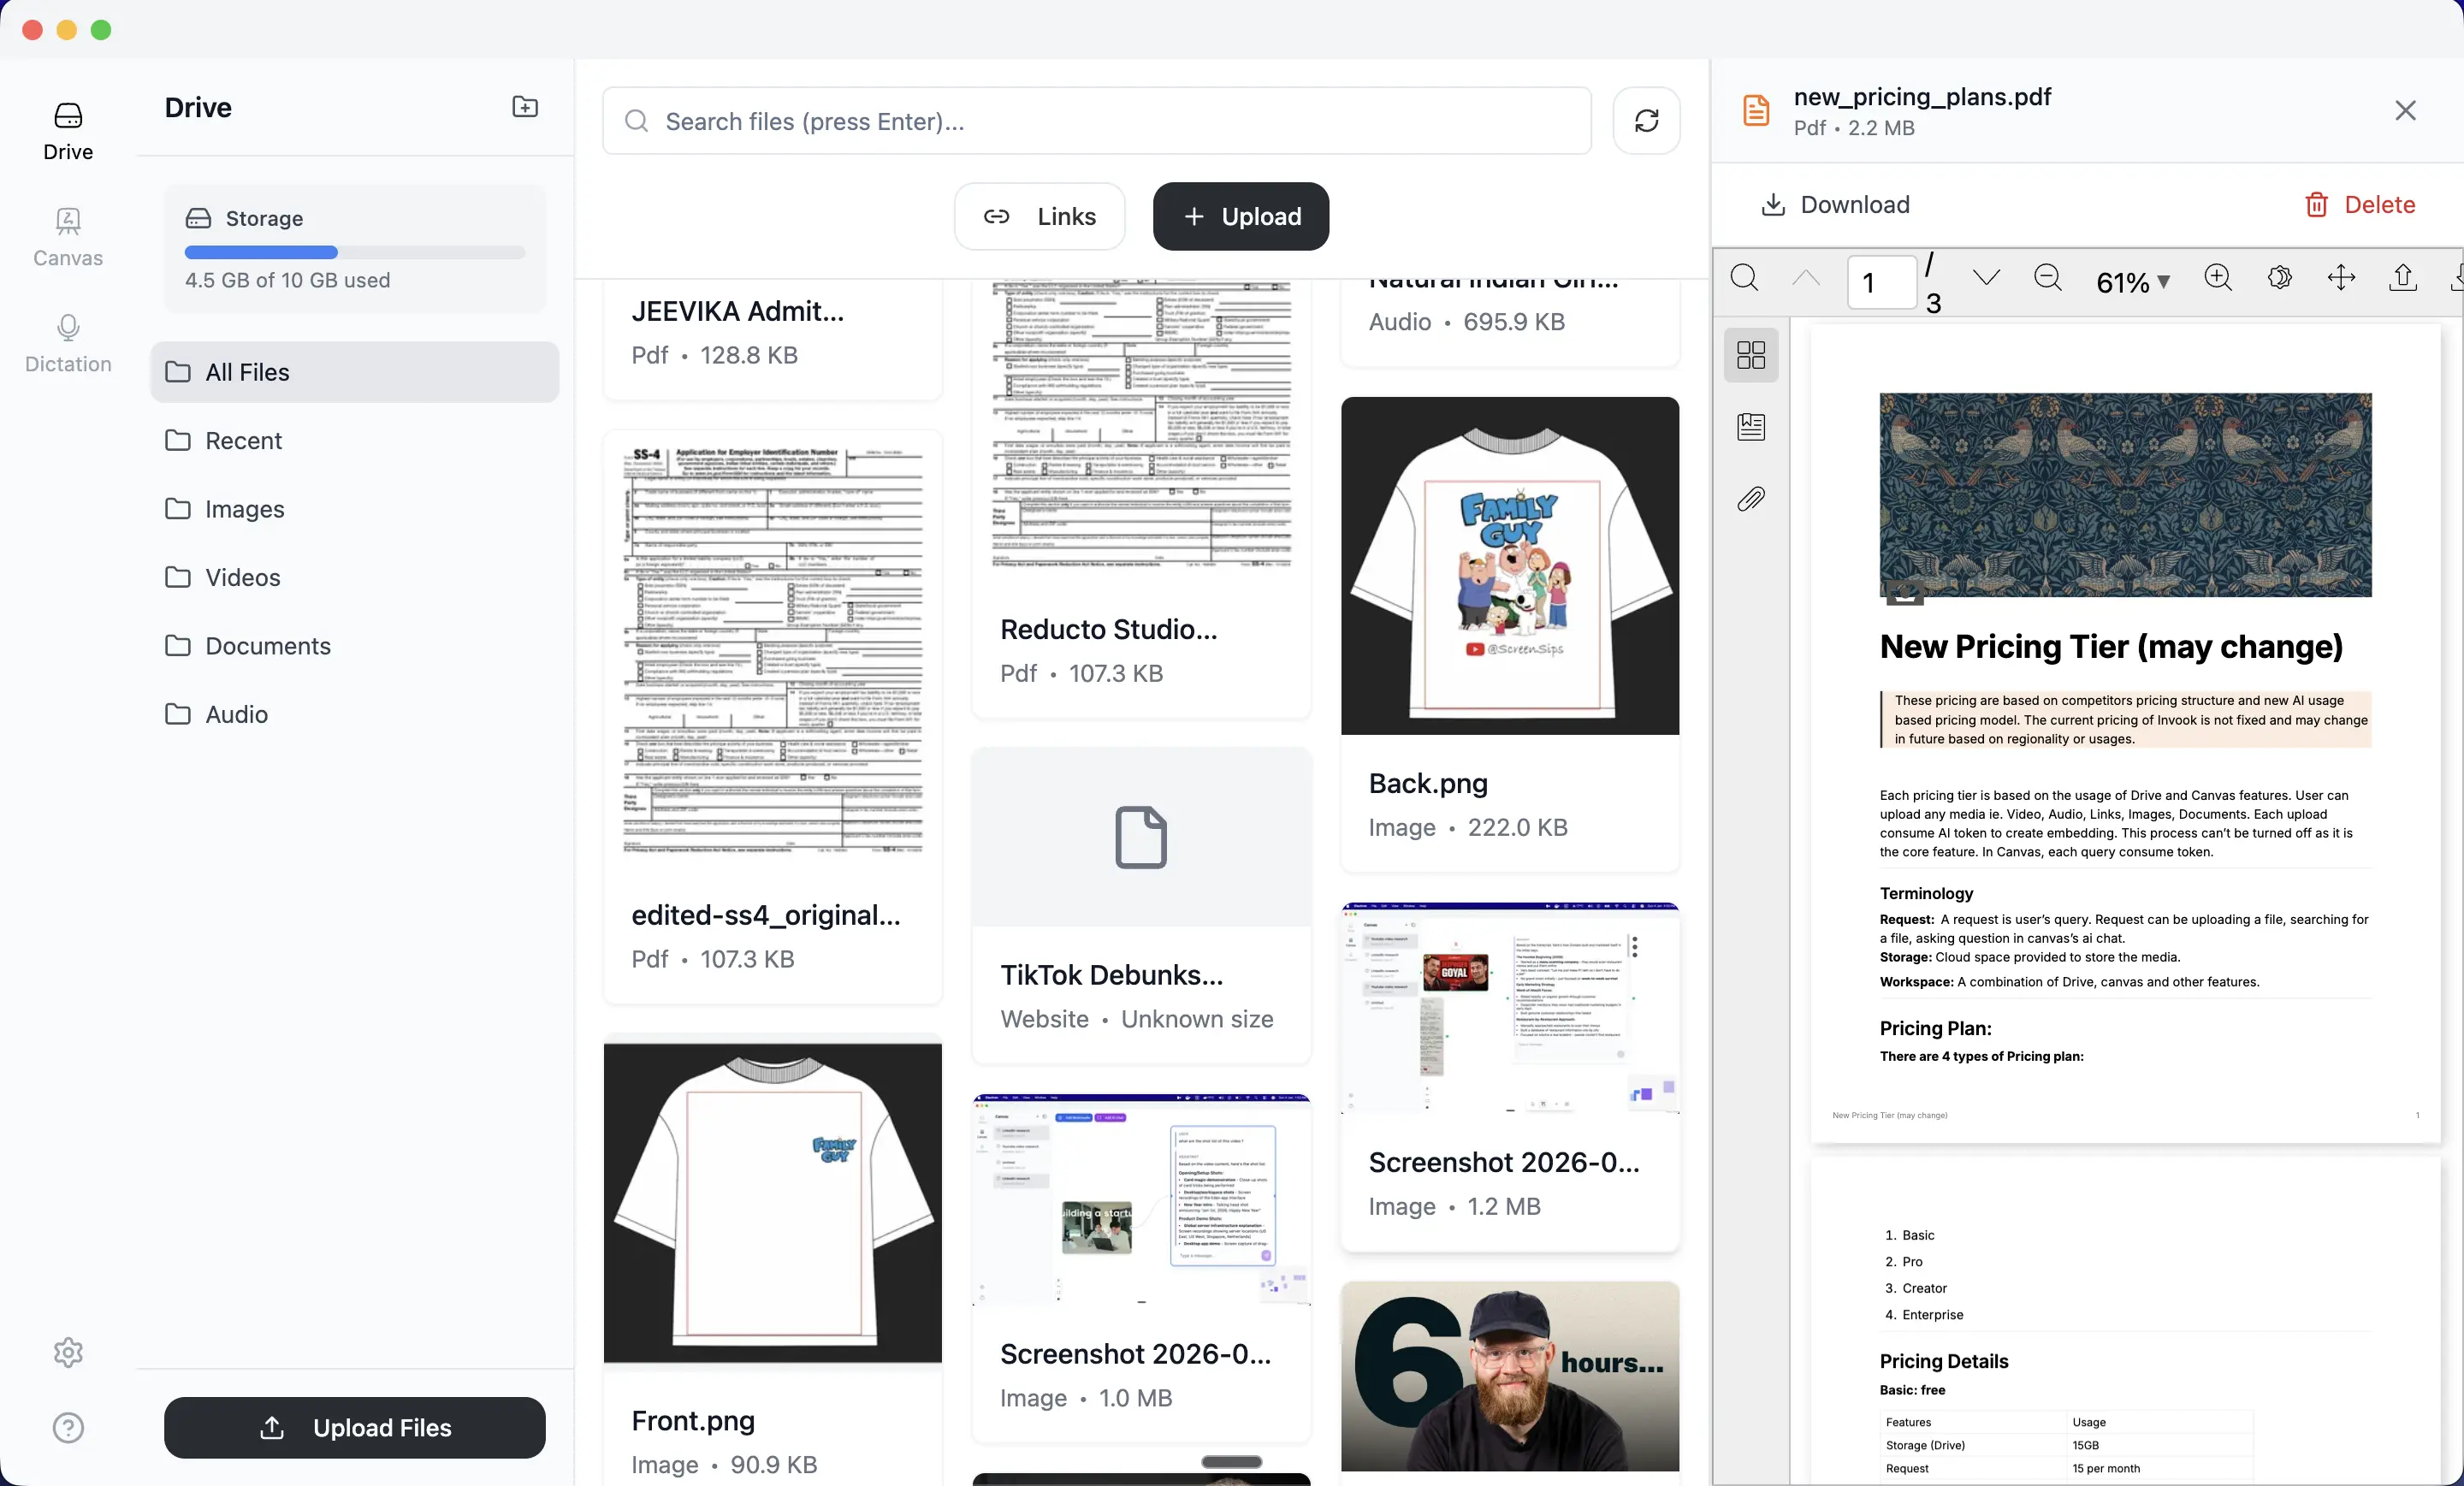Click the PDF viewer search magnifier icon

pos(1744,278)
